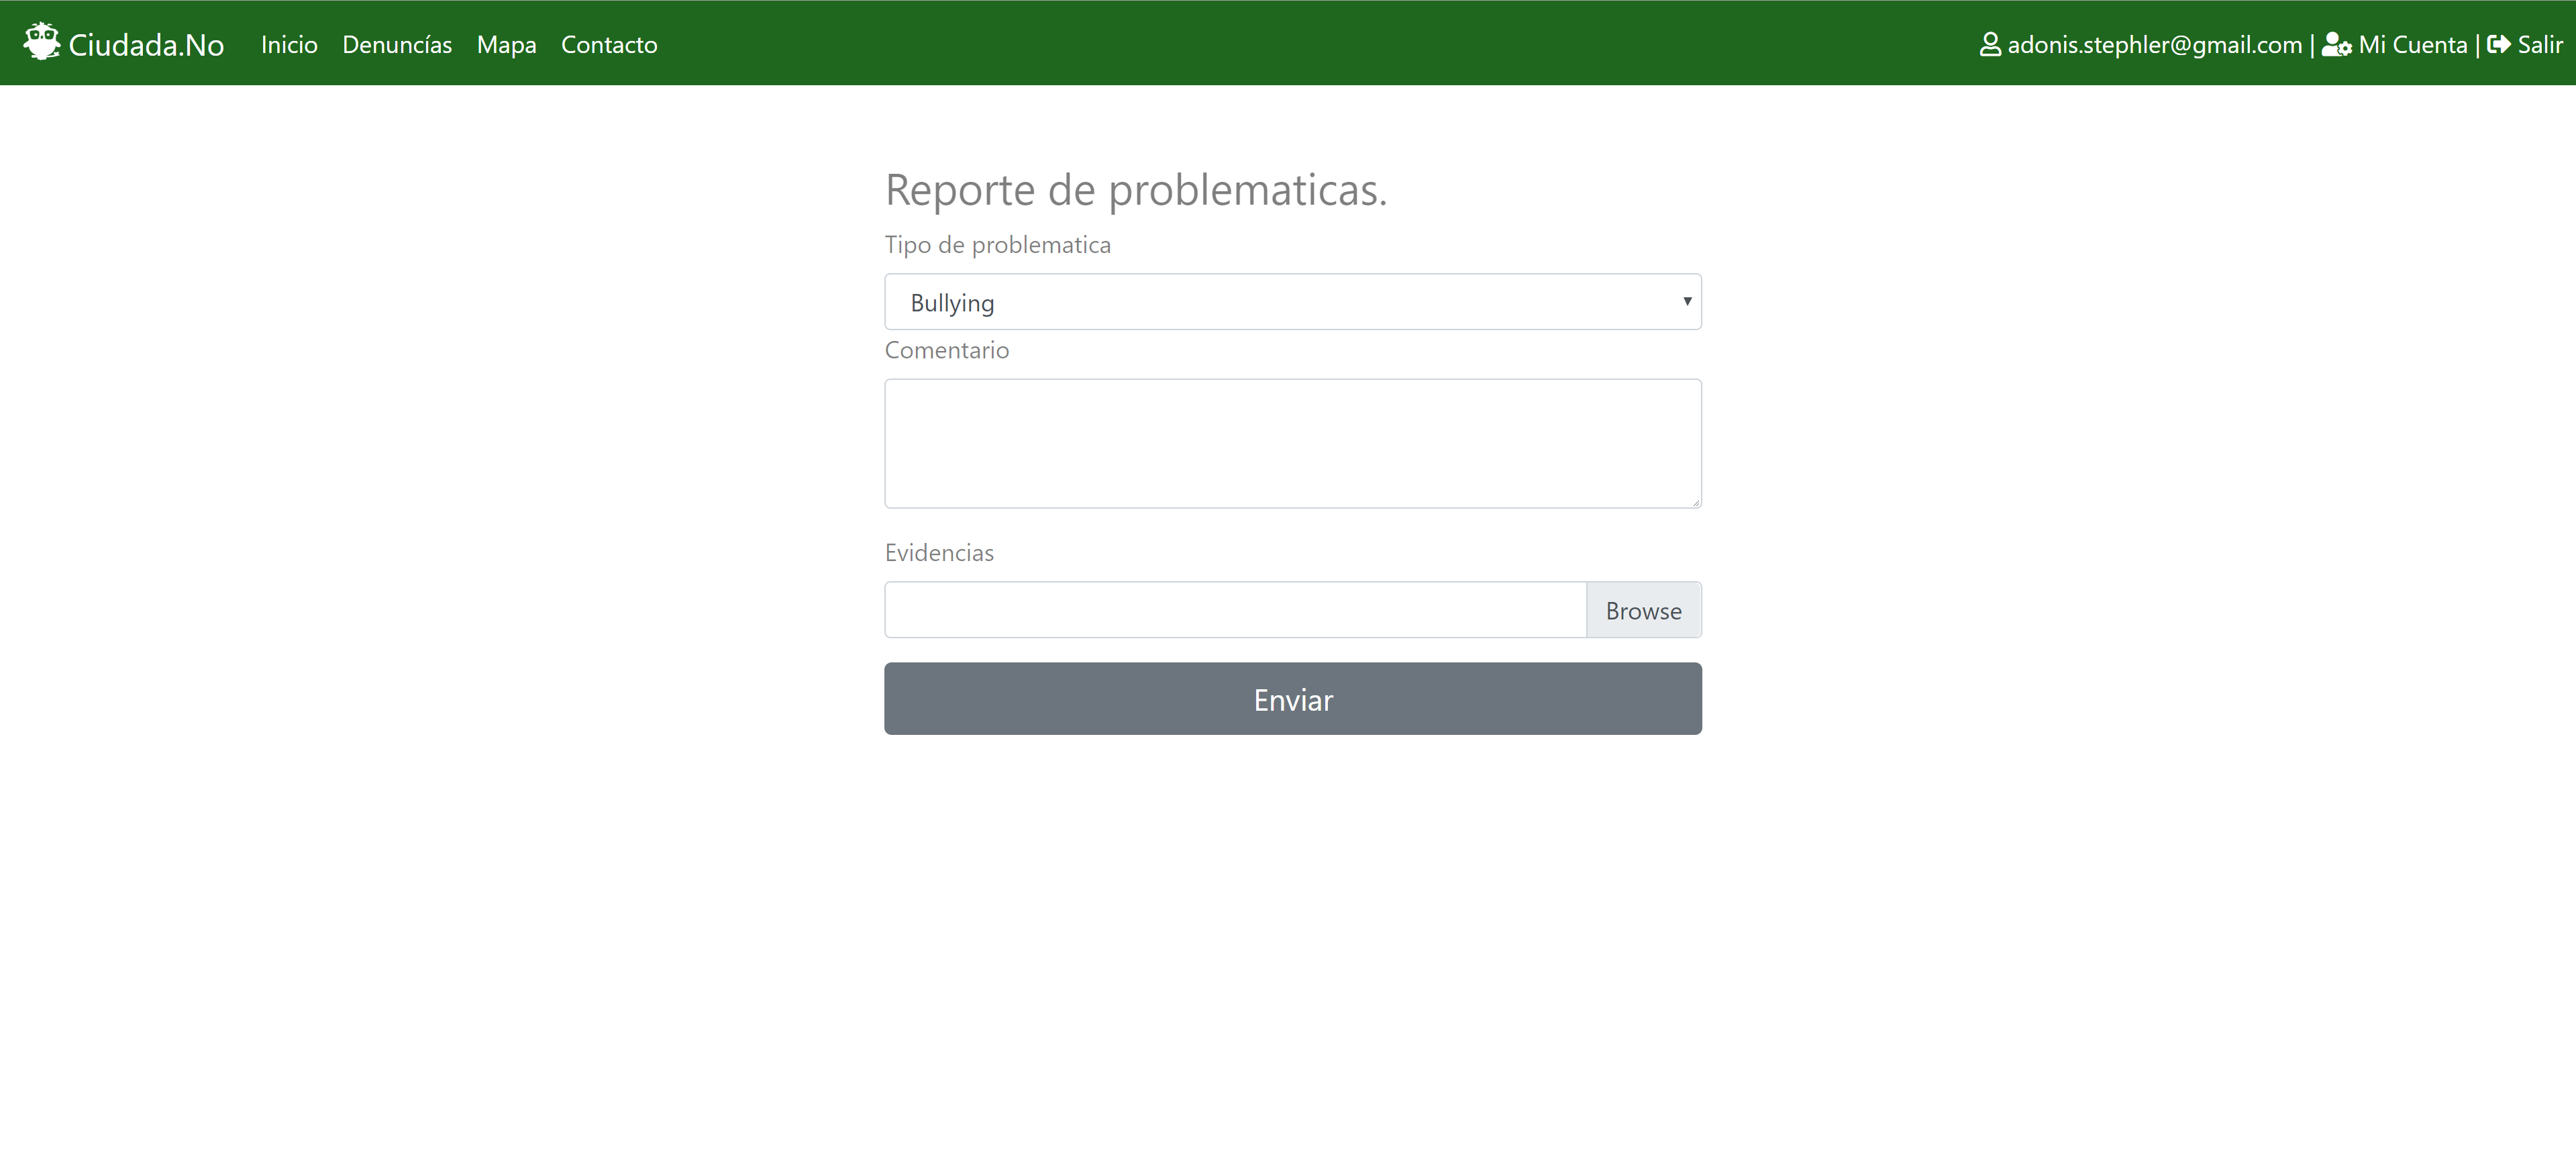Go to Denuncías in navbar
The image size is (2576, 1153).
click(x=397, y=45)
